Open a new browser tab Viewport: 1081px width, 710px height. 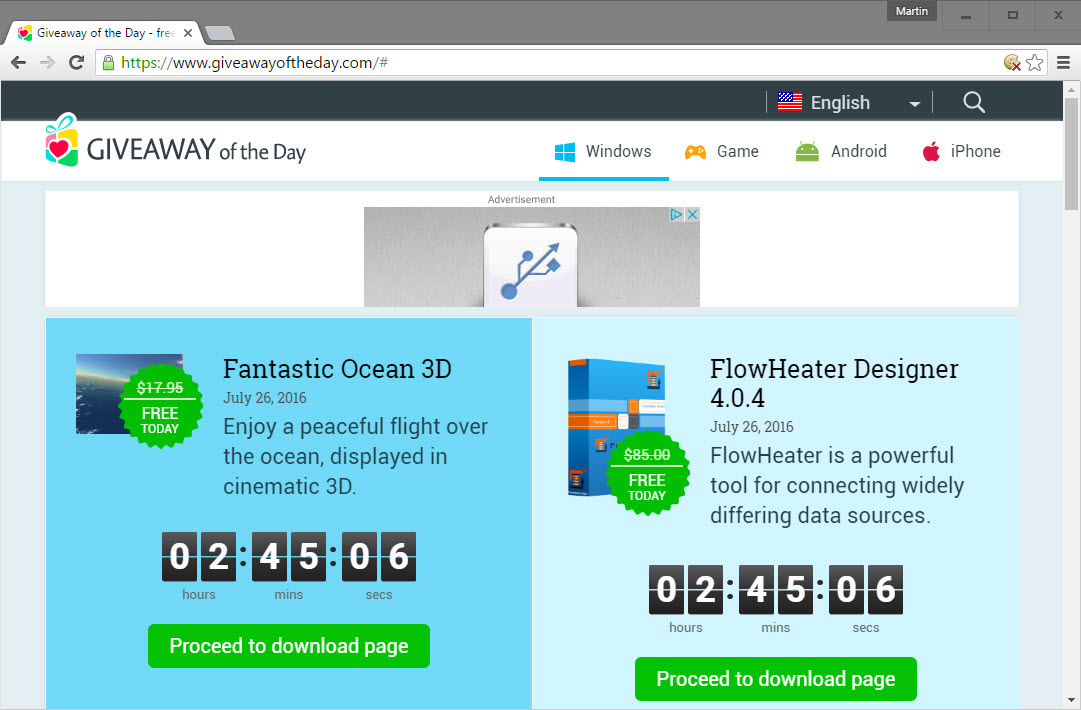[220, 33]
